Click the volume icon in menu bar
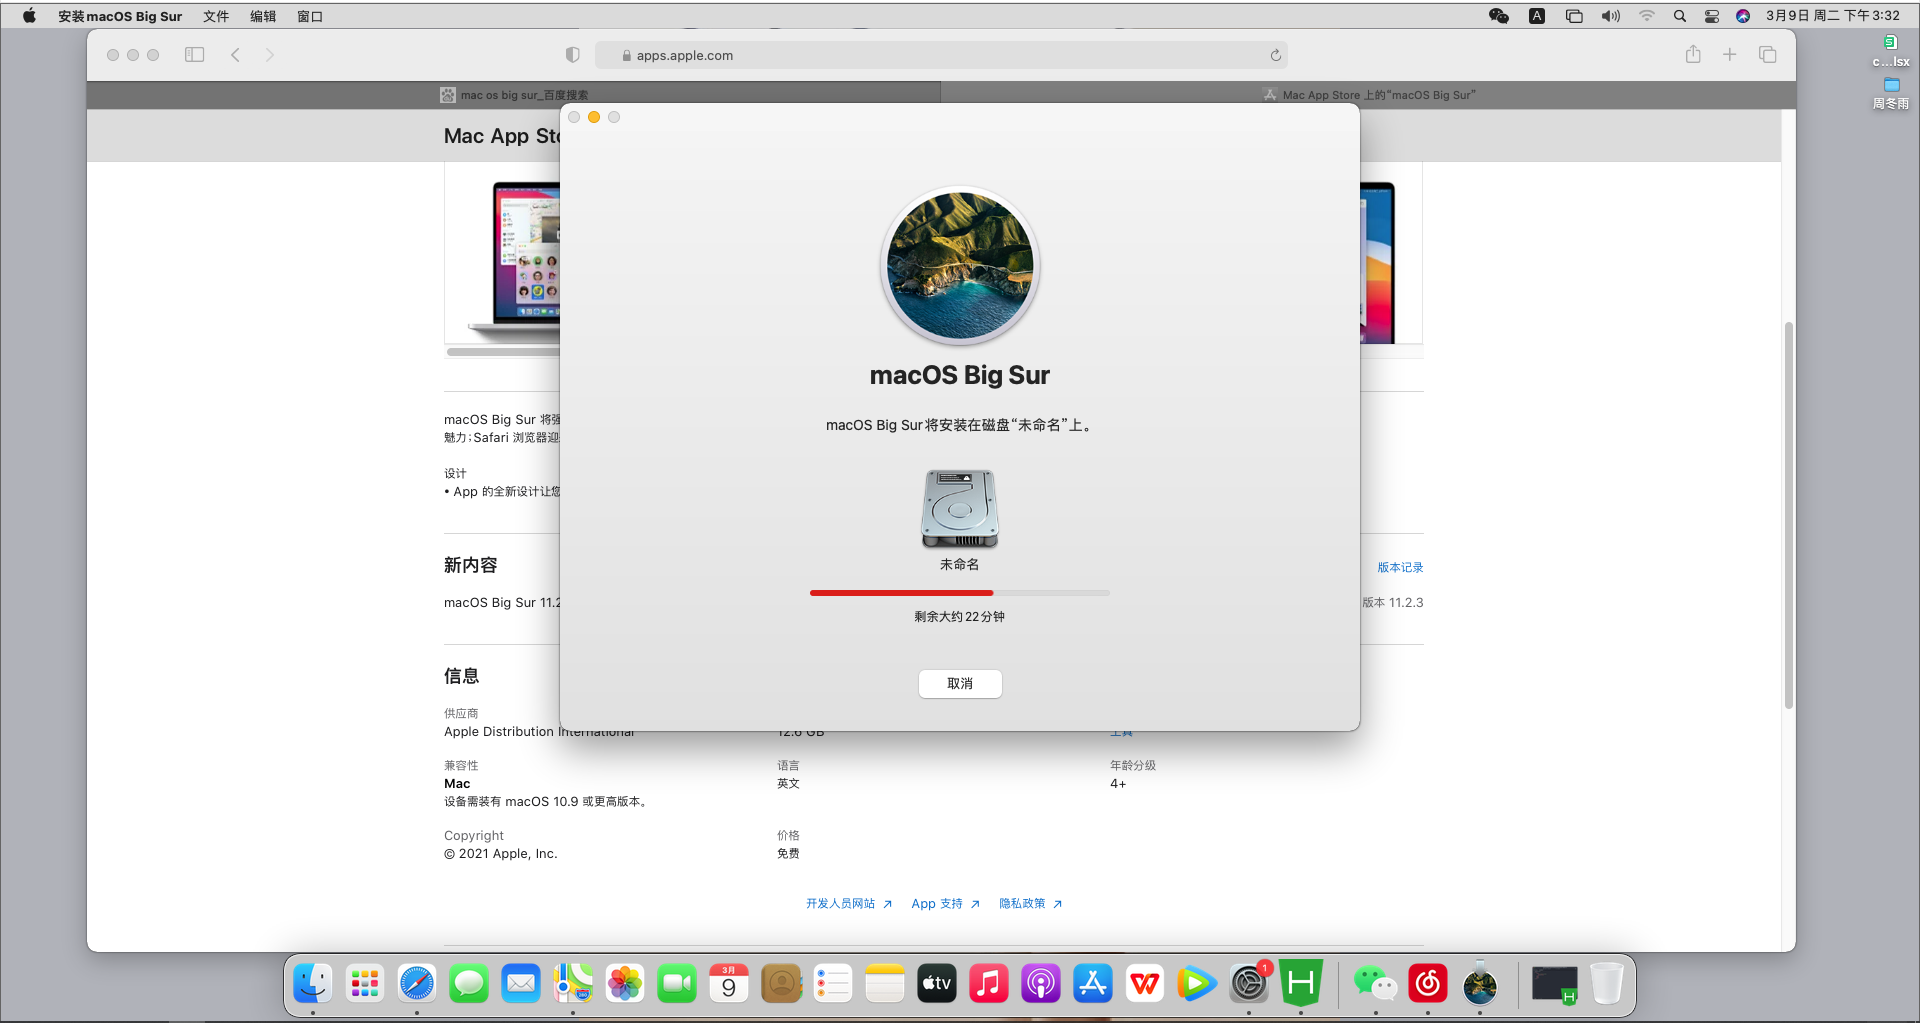 click(x=1610, y=16)
